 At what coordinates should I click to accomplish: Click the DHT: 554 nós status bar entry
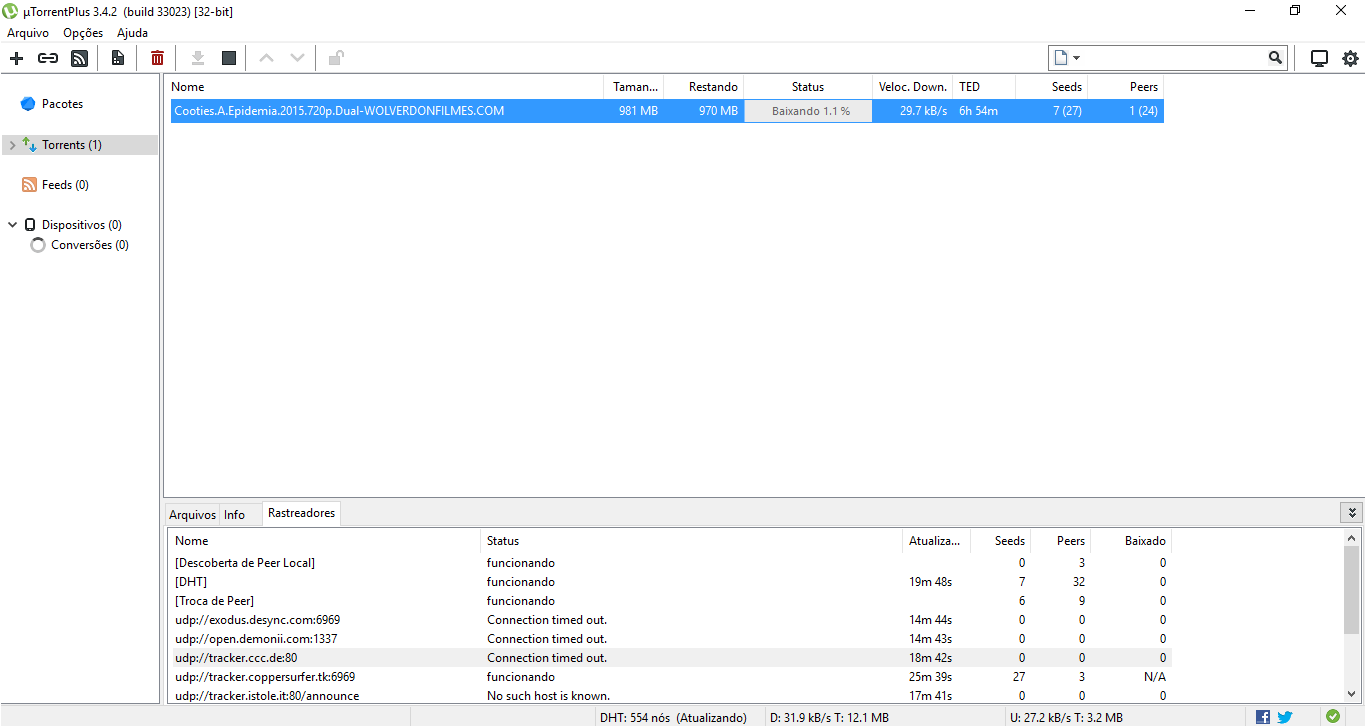coord(673,717)
